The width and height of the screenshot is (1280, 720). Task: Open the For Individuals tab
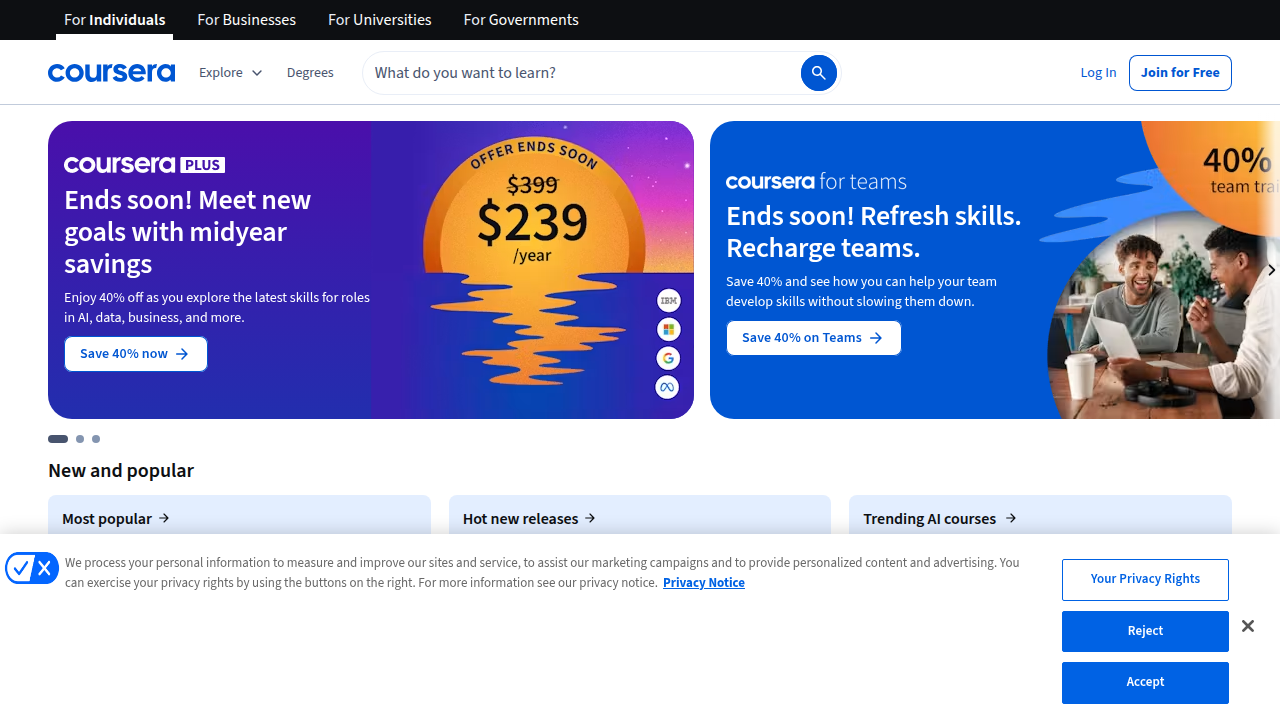(114, 20)
